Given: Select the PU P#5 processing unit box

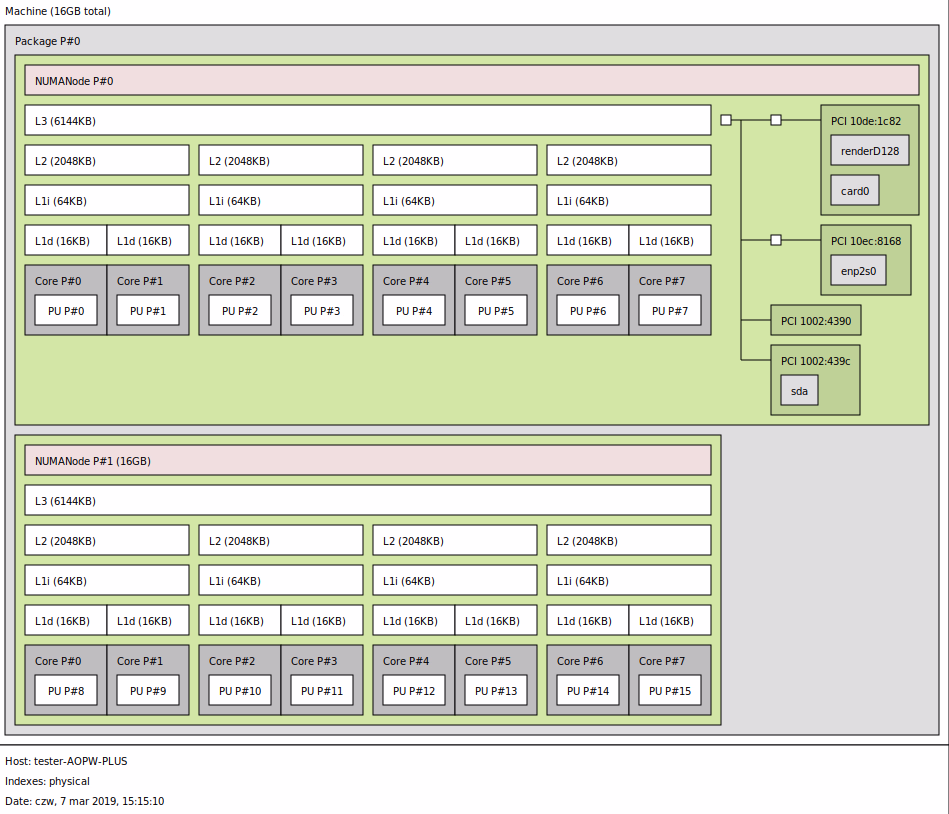Looking at the screenshot, I should [x=496, y=311].
